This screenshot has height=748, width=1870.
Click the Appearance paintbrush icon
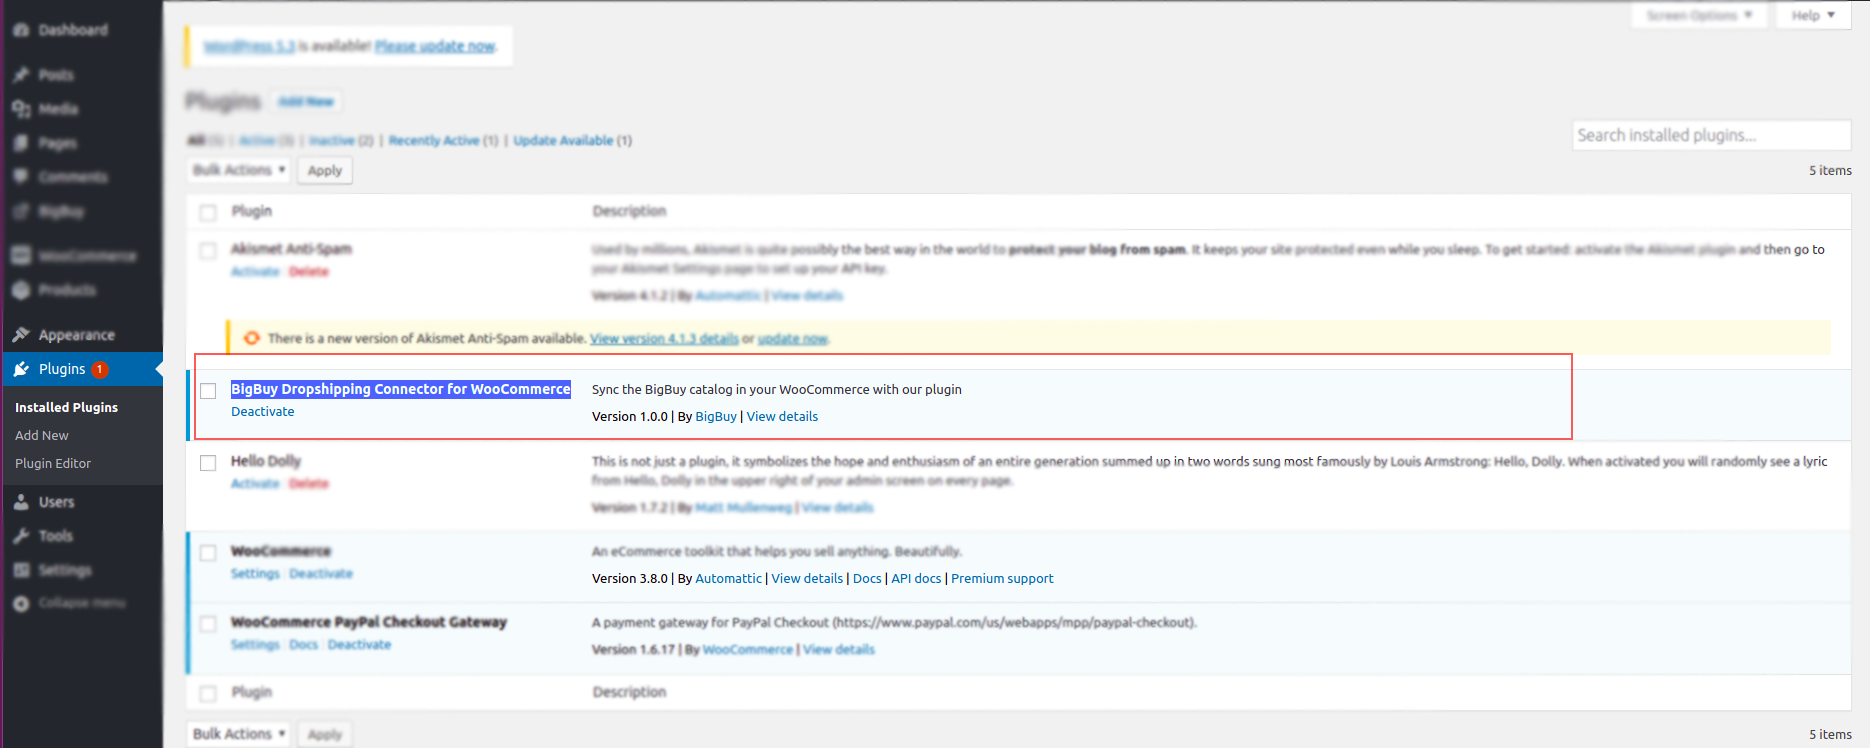[21, 335]
